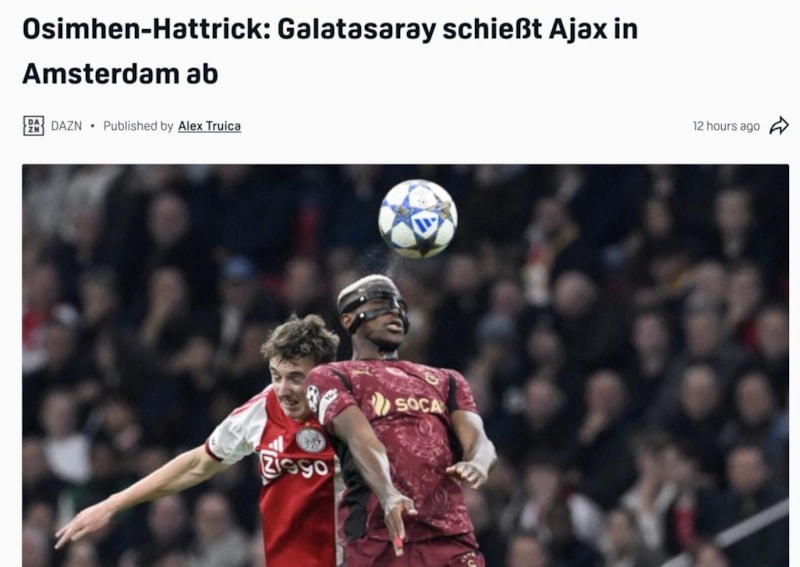Click the "Published by" label
The width and height of the screenshot is (800, 567).
(138, 126)
